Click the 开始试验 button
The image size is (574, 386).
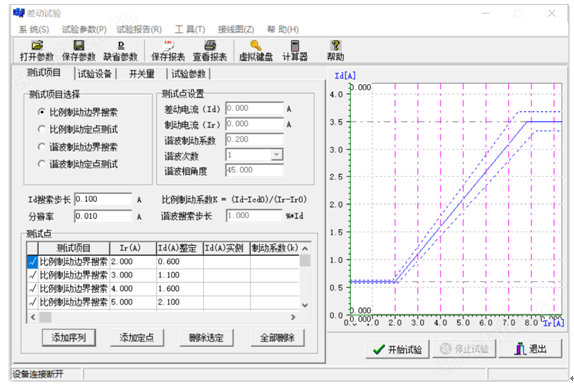pyautogui.click(x=398, y=349)
